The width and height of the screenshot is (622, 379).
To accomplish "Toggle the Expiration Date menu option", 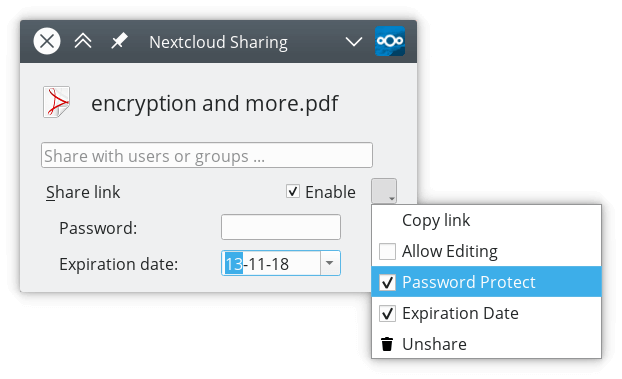I will [486, 313].
